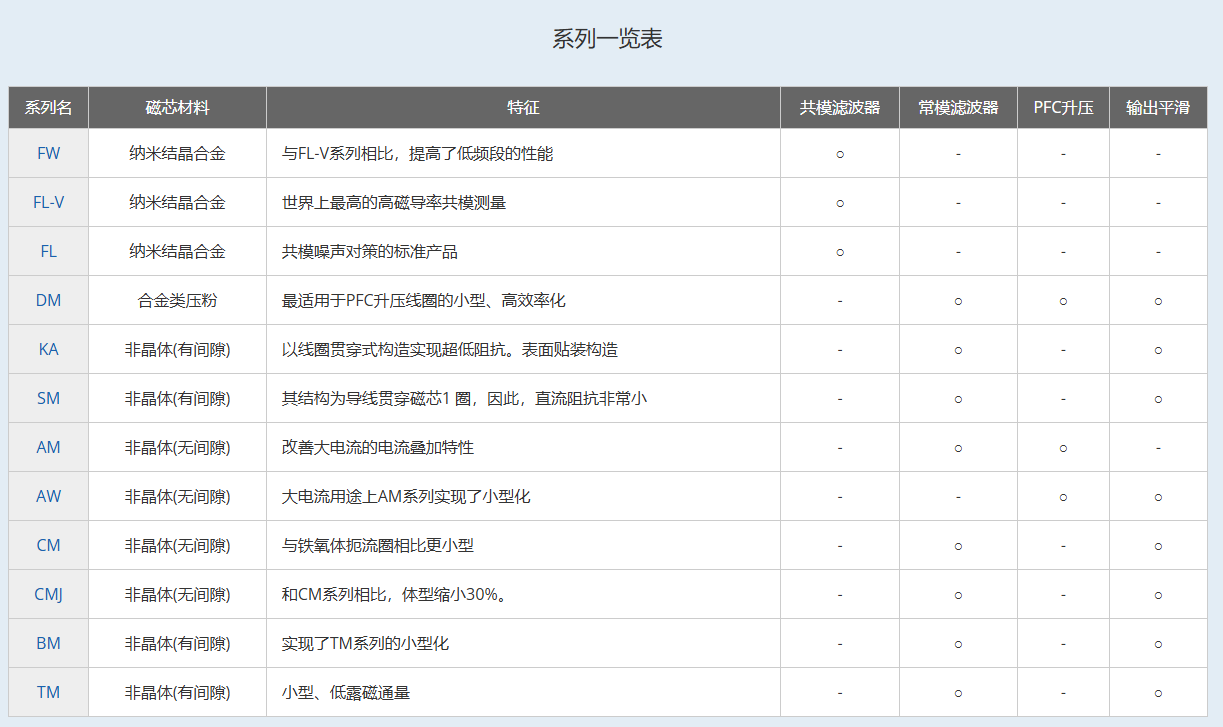Click the 合金类压粉 material cell
Screen dimensions: 1223x727
(177, 300)
